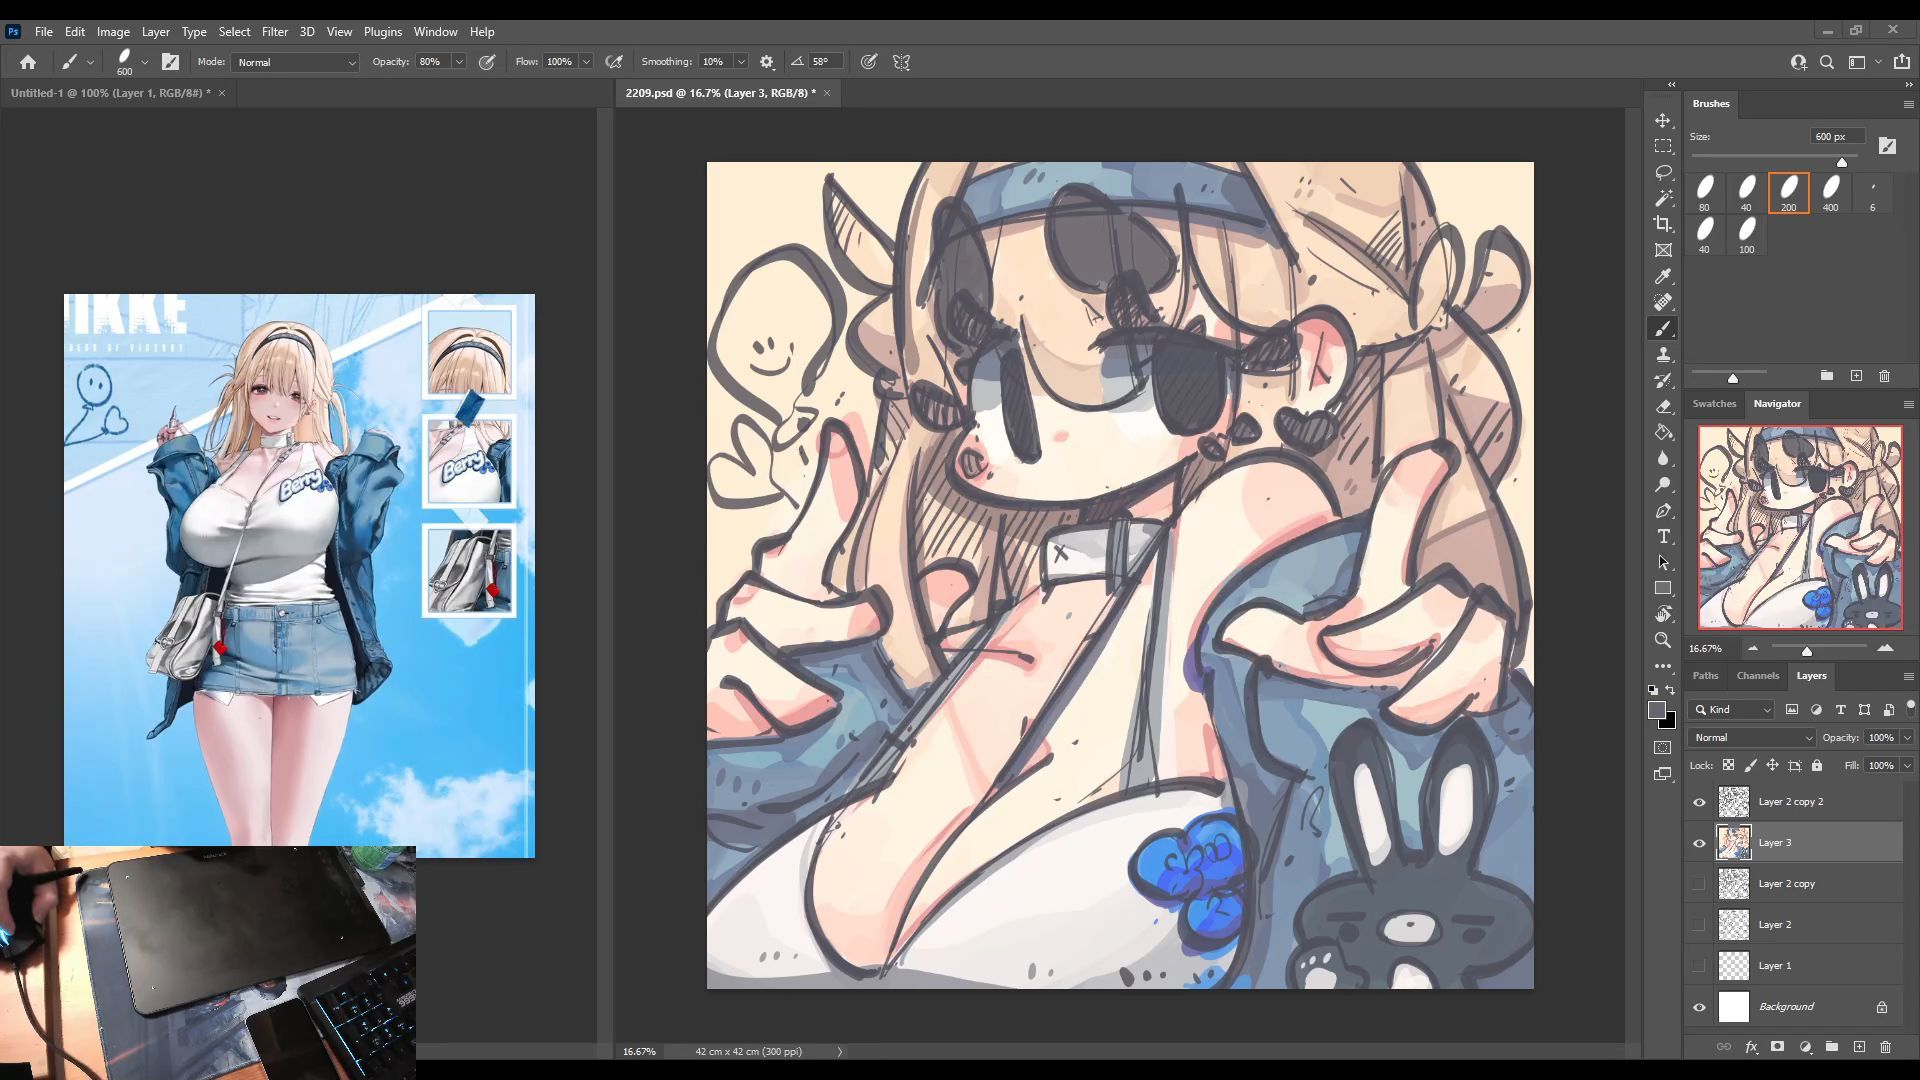Show Layer 2 visibility

click(1699, 925)
